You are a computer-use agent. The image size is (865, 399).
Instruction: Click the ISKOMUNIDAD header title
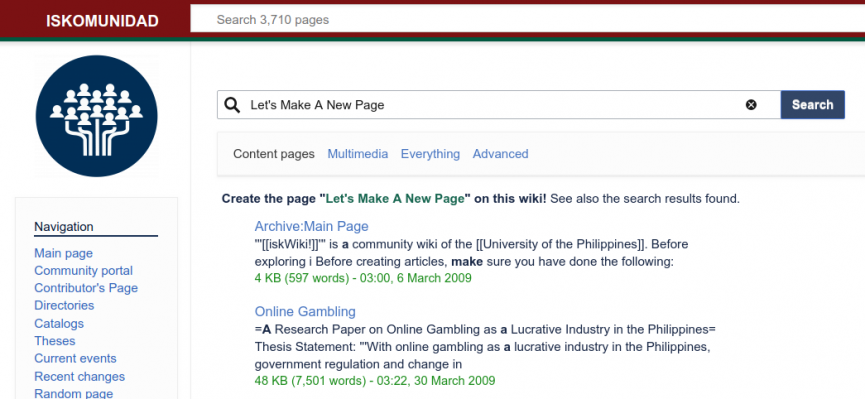tap(102, 21)
